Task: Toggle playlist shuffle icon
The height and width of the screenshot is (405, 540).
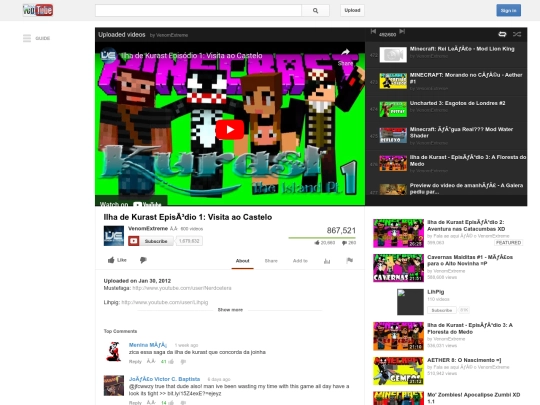Action: [517, 34]
